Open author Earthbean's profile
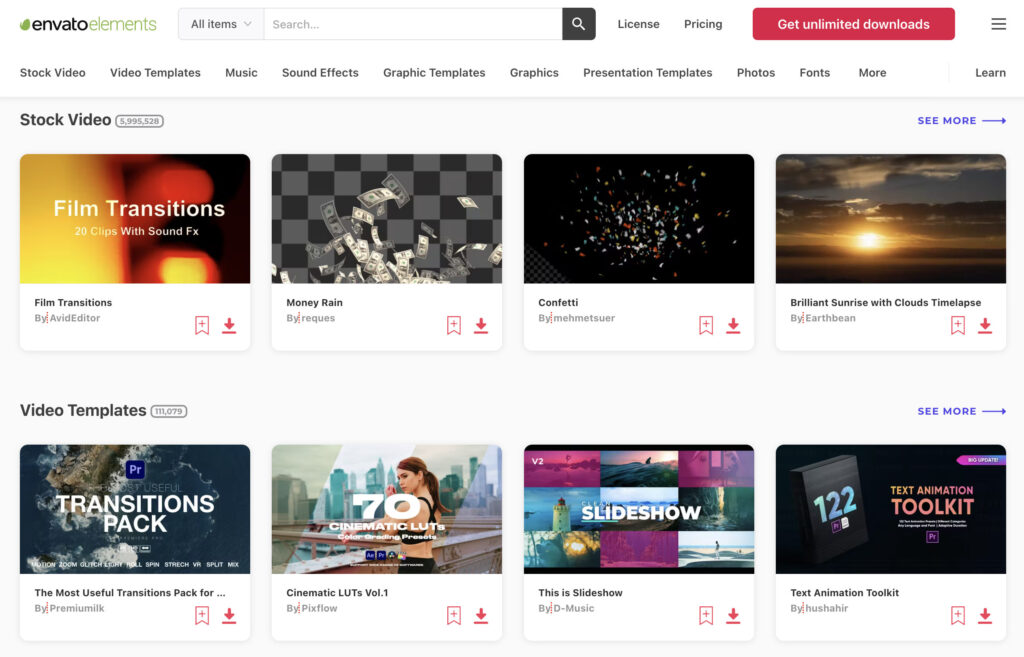1024x657 pixels. click(831, 318)
